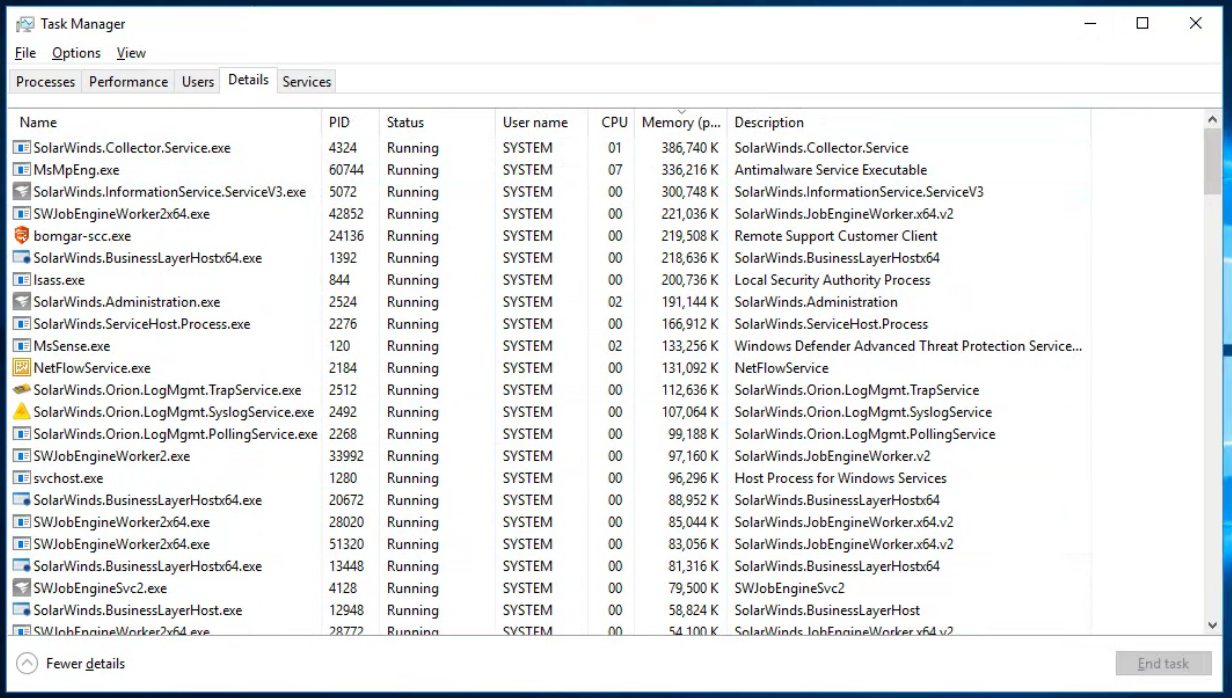Click the SolarWinds.Collector.Service.exe process icon
Image resolution: width=1232 pixels, height=698 pixels.
(22, 148)
